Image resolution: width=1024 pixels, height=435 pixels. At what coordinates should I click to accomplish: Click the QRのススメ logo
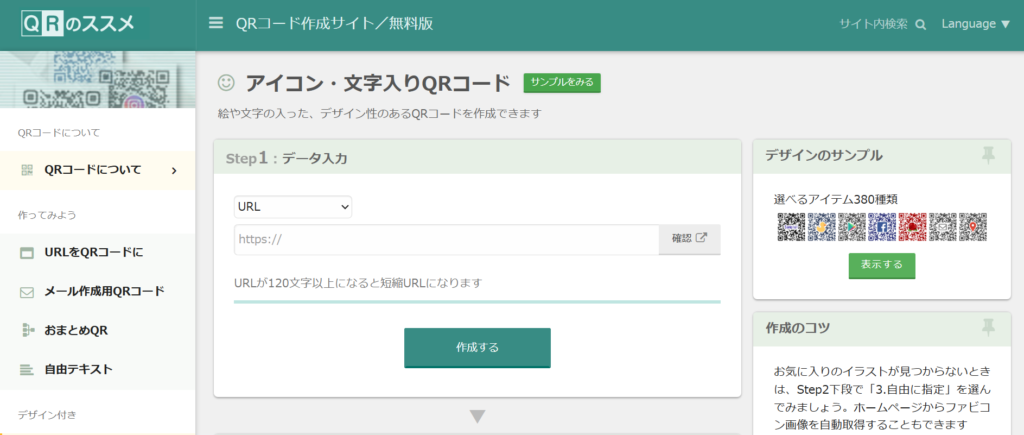point(78,24)
